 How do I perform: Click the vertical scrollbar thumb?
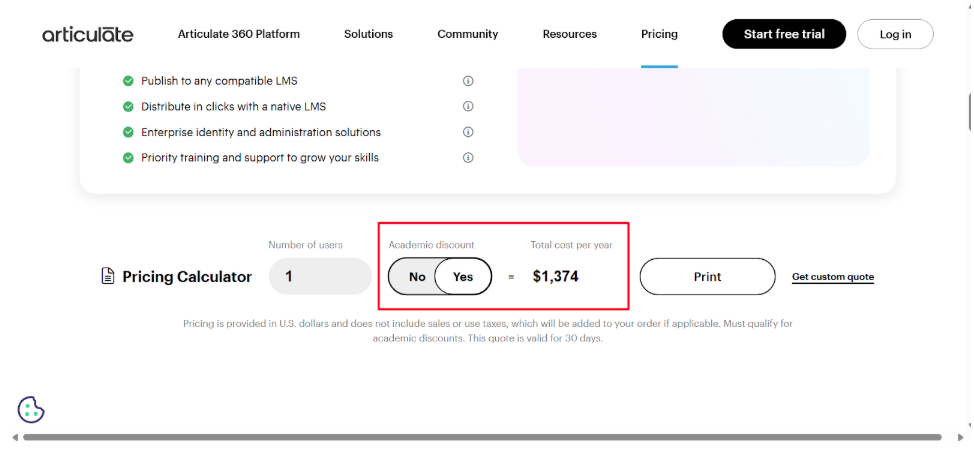pos(970,112)
